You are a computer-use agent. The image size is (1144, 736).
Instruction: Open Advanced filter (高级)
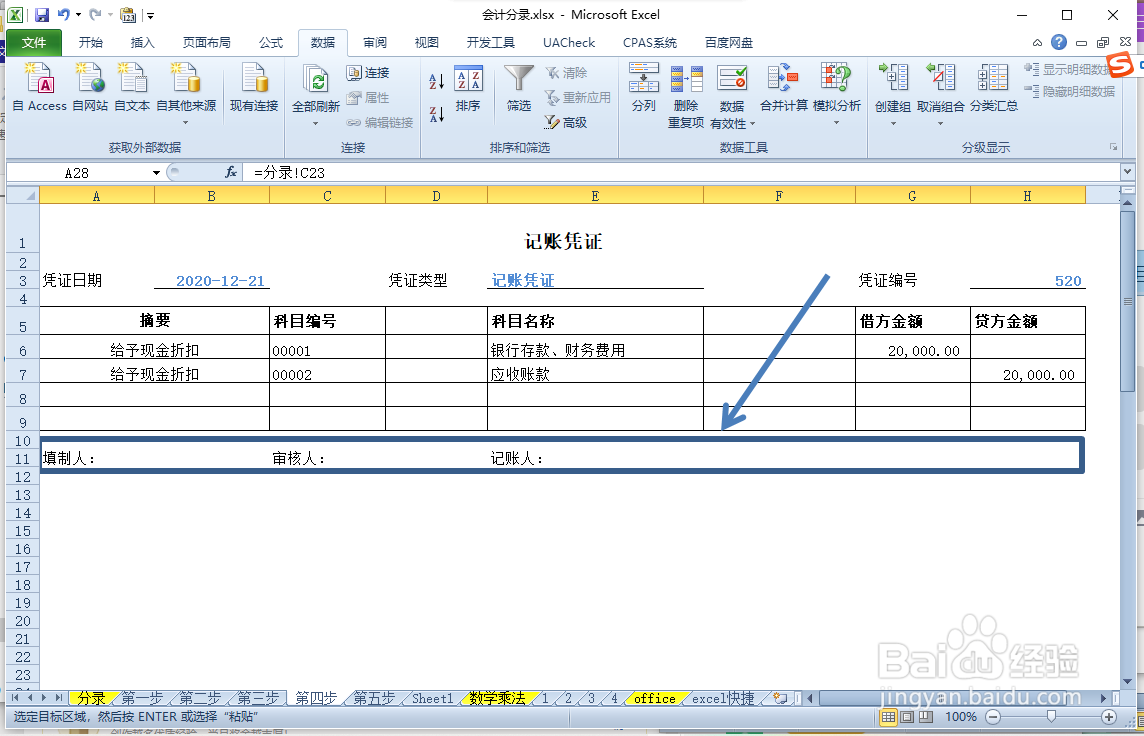566,123
